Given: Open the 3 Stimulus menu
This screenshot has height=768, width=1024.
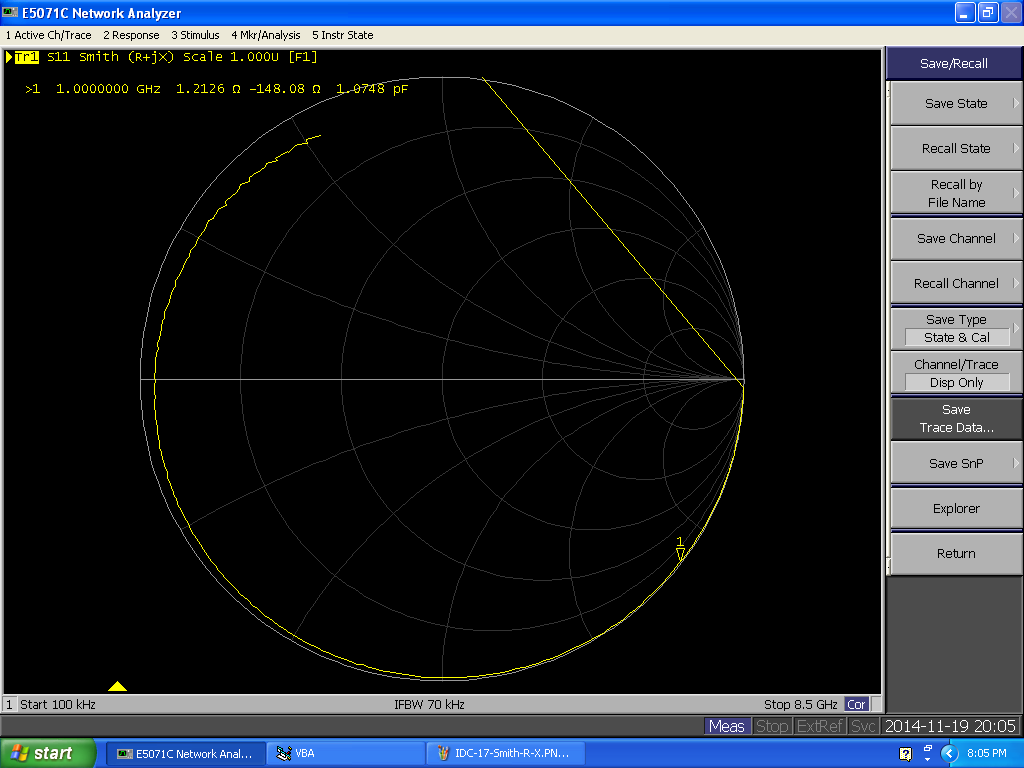Looking at the screenshot, I should 195,35.
